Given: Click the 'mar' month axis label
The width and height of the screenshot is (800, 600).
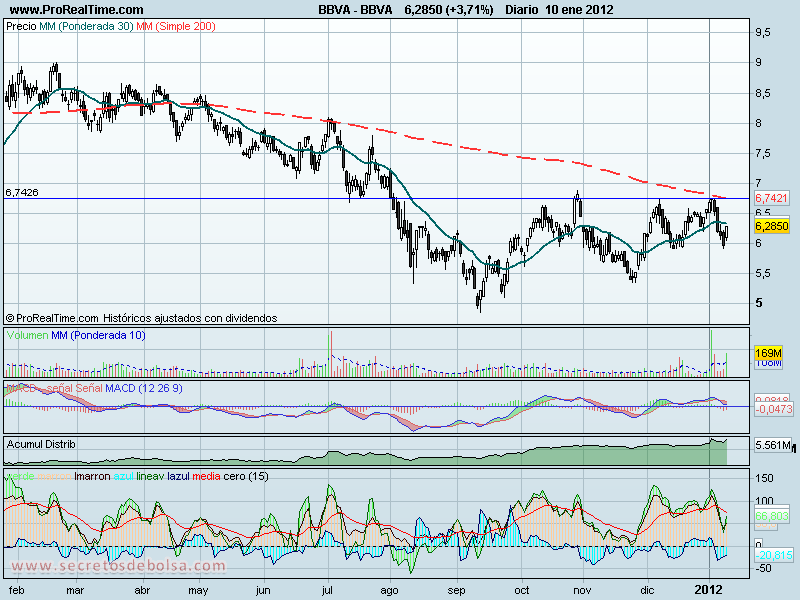Looking at the screenshot, I should [x=75, y=590].
